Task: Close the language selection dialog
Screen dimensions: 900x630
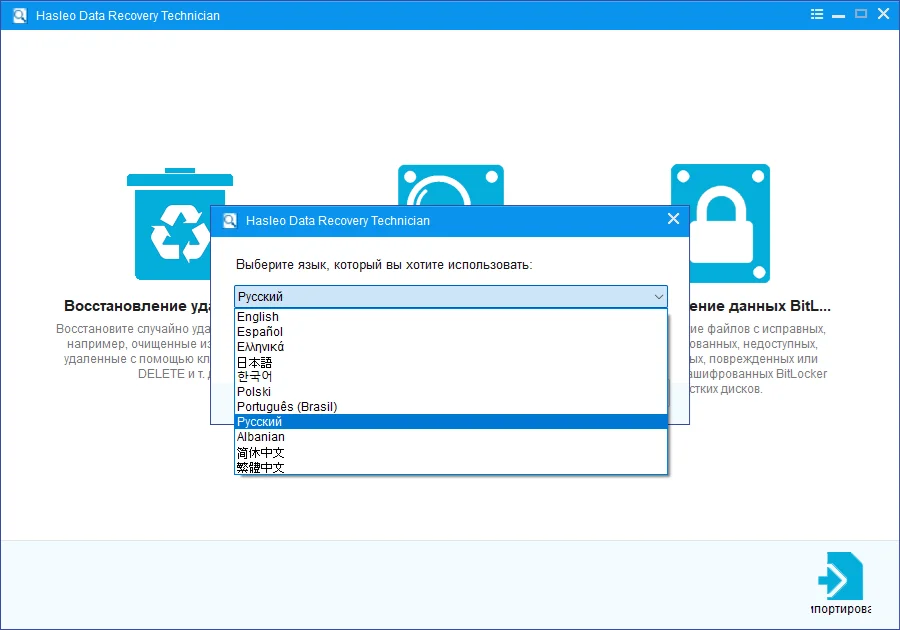Action: pyautogui.click(x=673, y=219)
